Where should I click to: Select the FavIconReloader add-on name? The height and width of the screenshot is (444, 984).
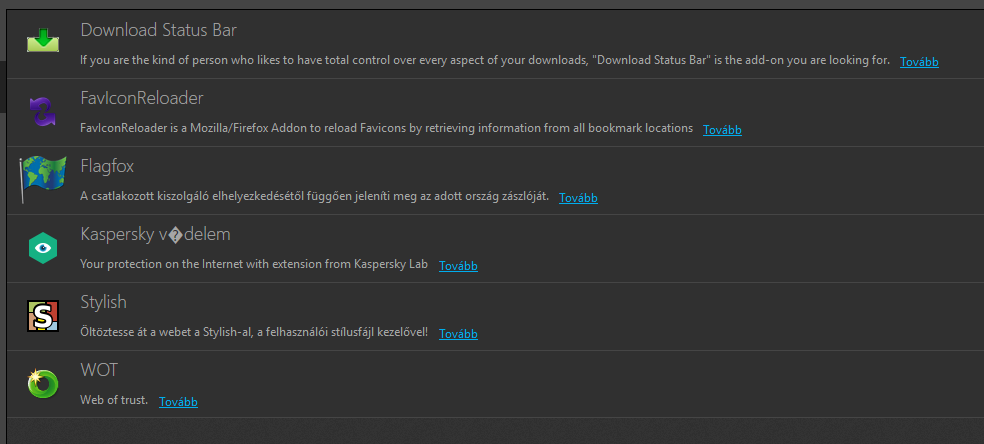(x=142, y=98)
